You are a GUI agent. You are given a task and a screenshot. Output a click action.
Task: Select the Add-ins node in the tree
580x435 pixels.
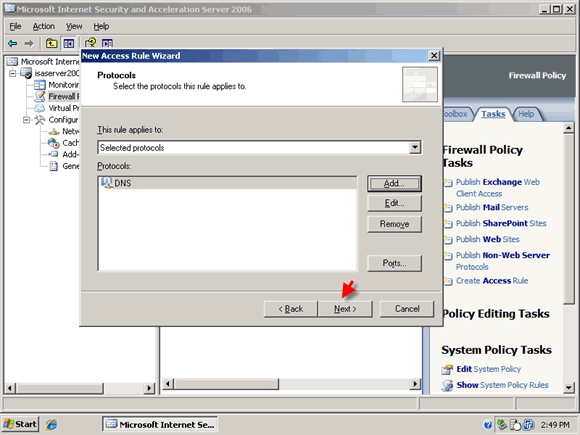coord(63,154)
